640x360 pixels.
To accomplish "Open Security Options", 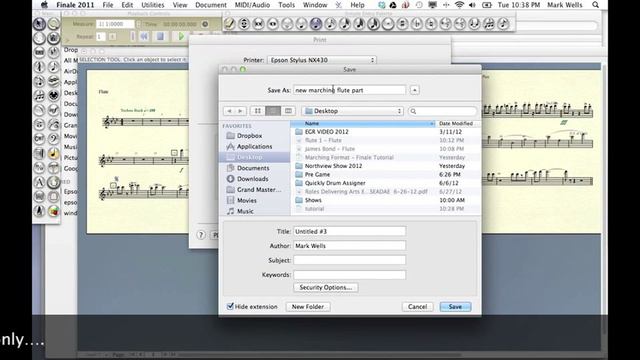I will coord(326,287).
